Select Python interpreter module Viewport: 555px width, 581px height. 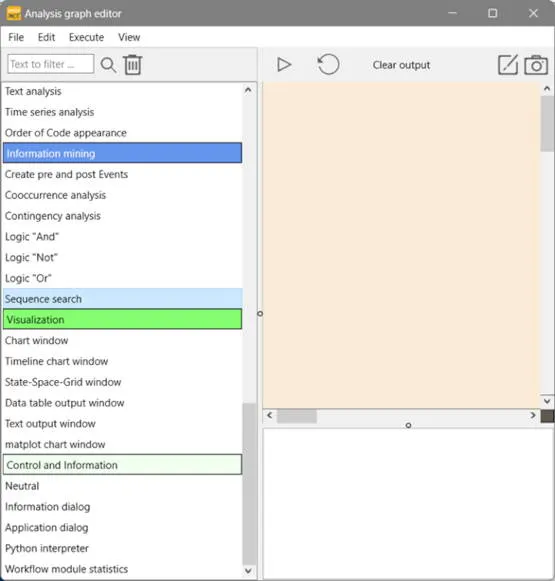123,548
